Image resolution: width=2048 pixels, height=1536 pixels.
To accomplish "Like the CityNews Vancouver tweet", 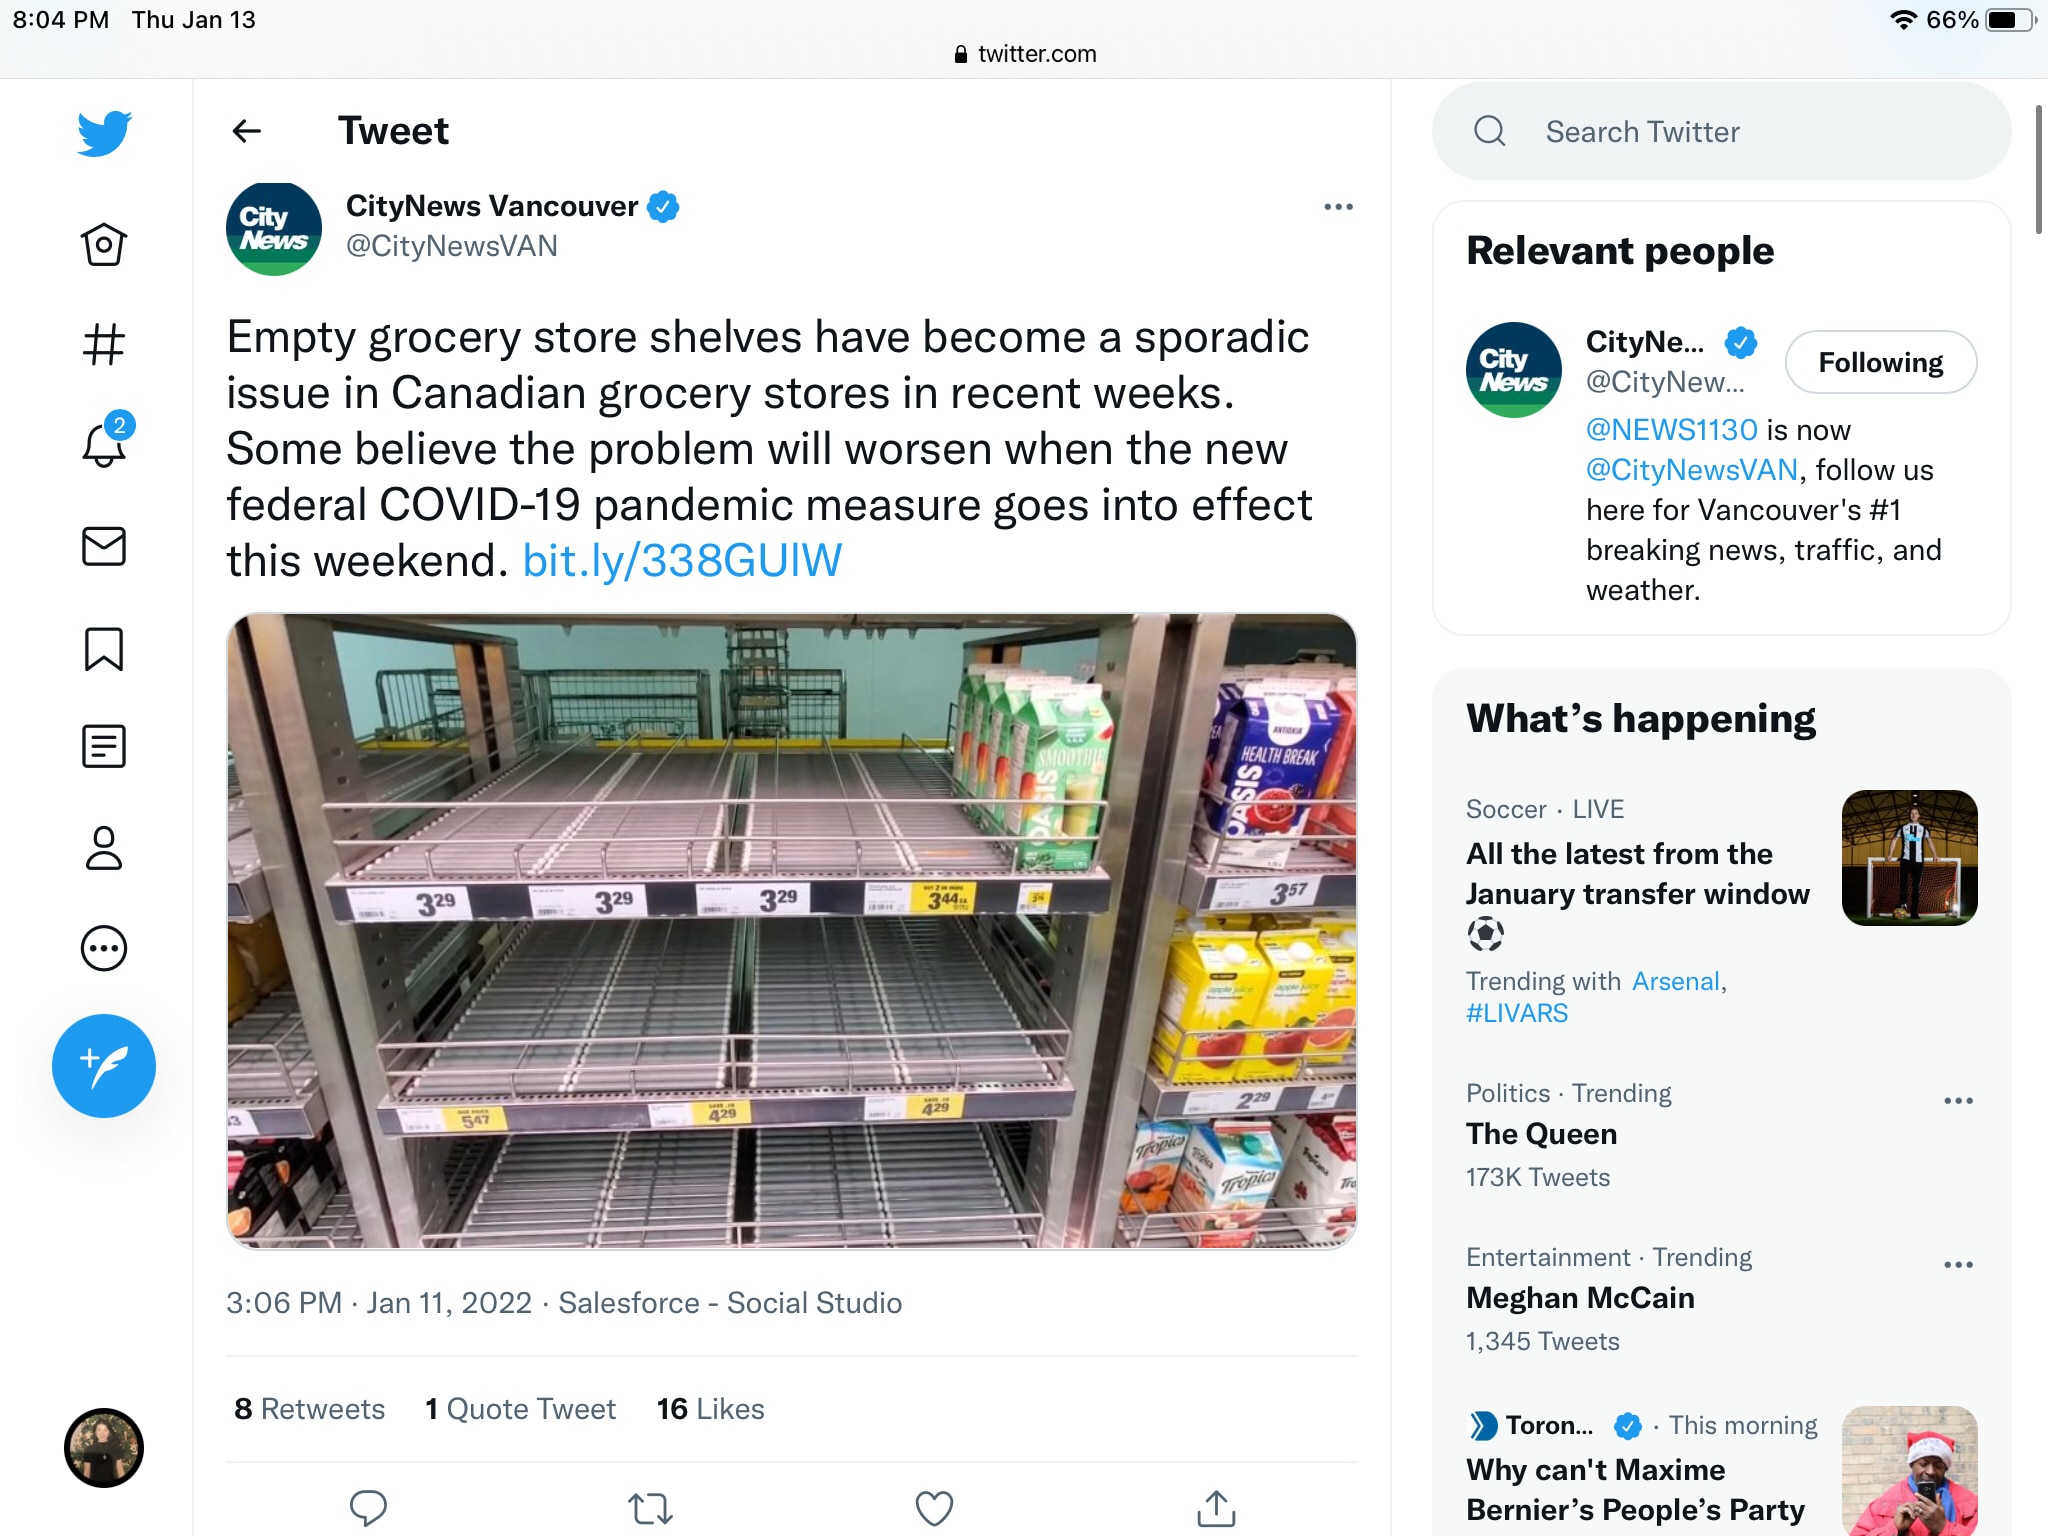I will (x=934, y=1507).
